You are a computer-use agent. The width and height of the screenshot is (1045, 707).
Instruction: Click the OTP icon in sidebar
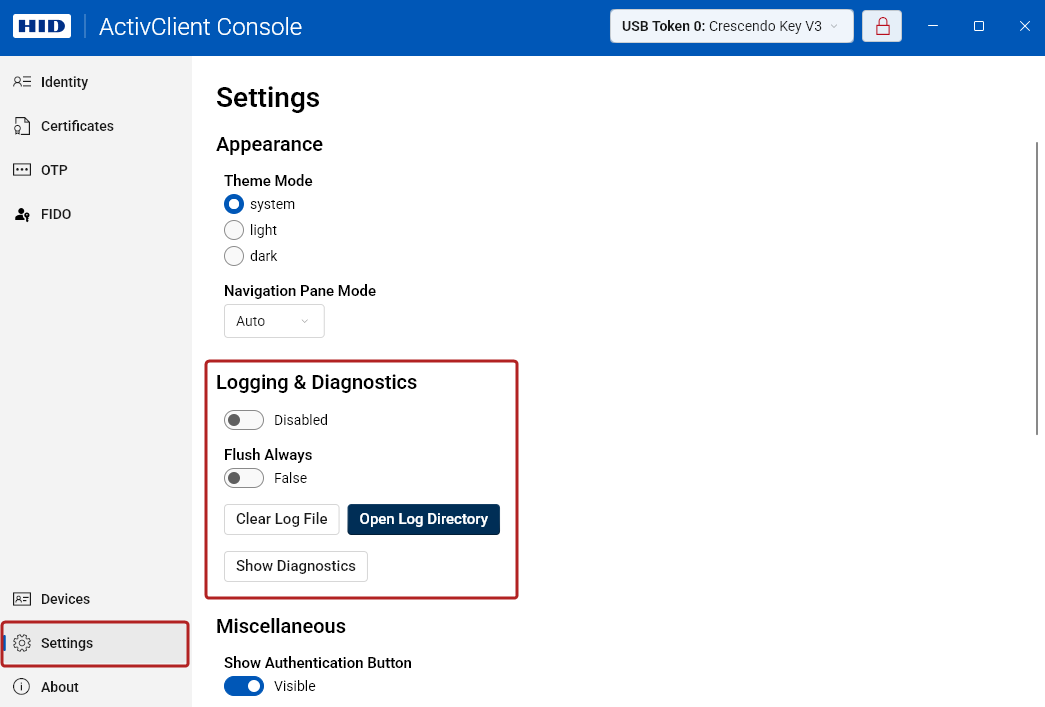tap(22, 170)
